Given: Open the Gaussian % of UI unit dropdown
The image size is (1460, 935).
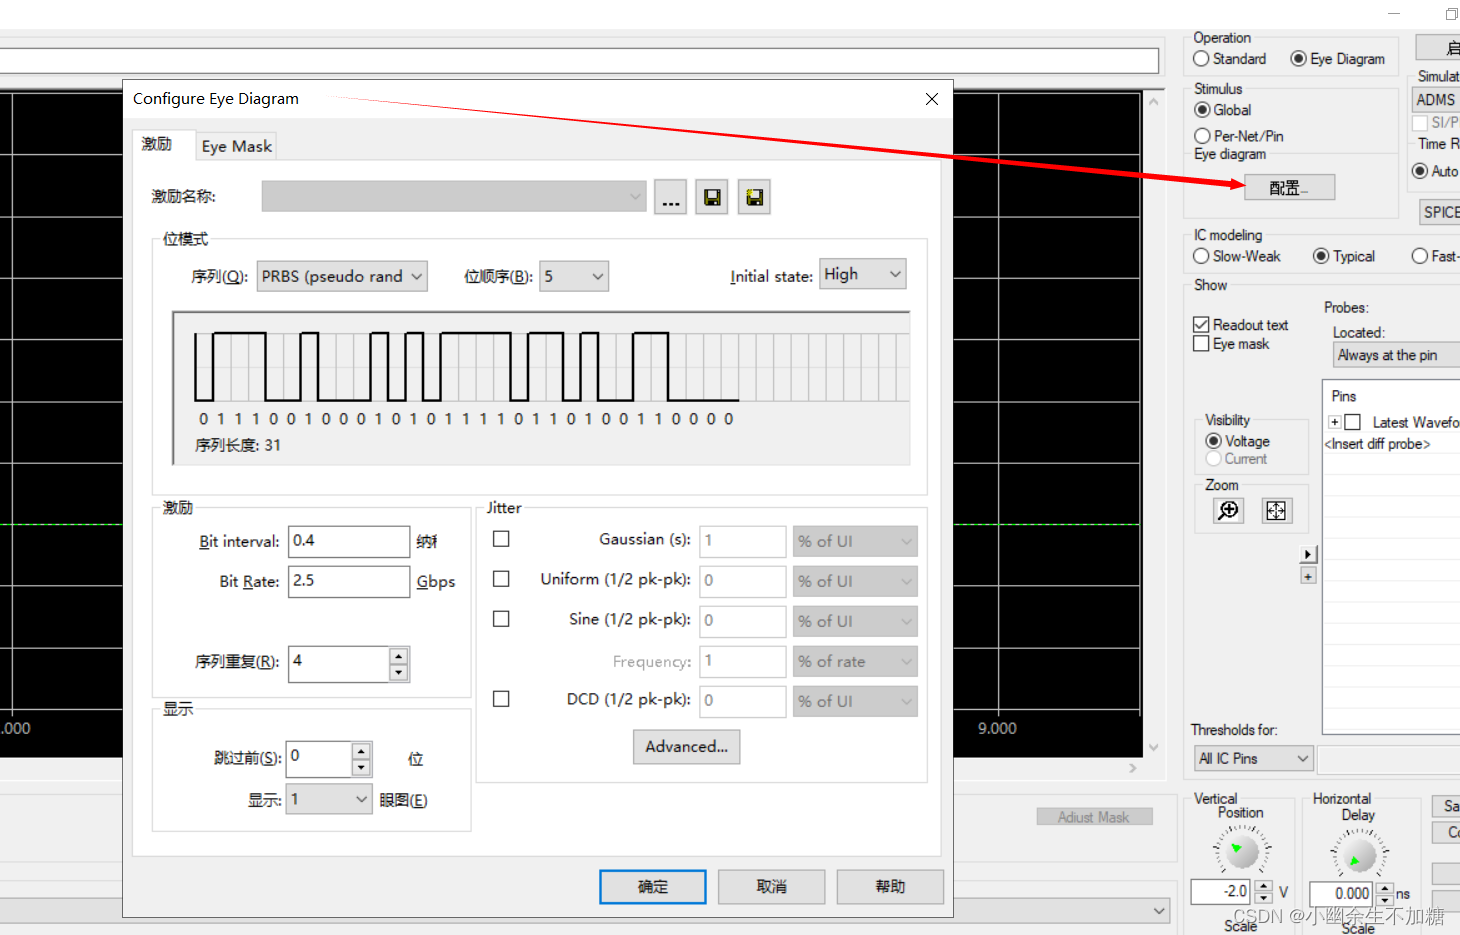Looking at the screenshot, I should pyautogui.click(x=855, y=541).
